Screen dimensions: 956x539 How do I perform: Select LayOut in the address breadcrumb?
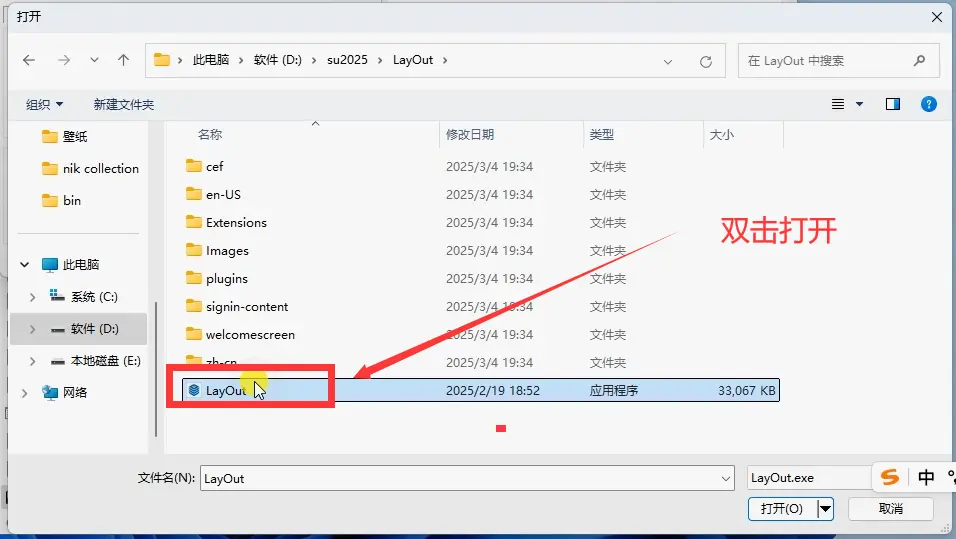413,60
